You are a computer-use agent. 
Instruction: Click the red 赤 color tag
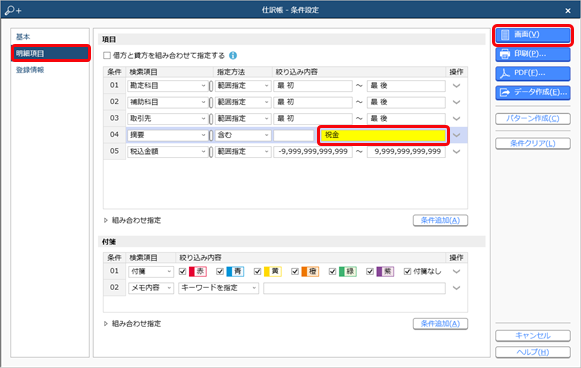tap(197, 272)
